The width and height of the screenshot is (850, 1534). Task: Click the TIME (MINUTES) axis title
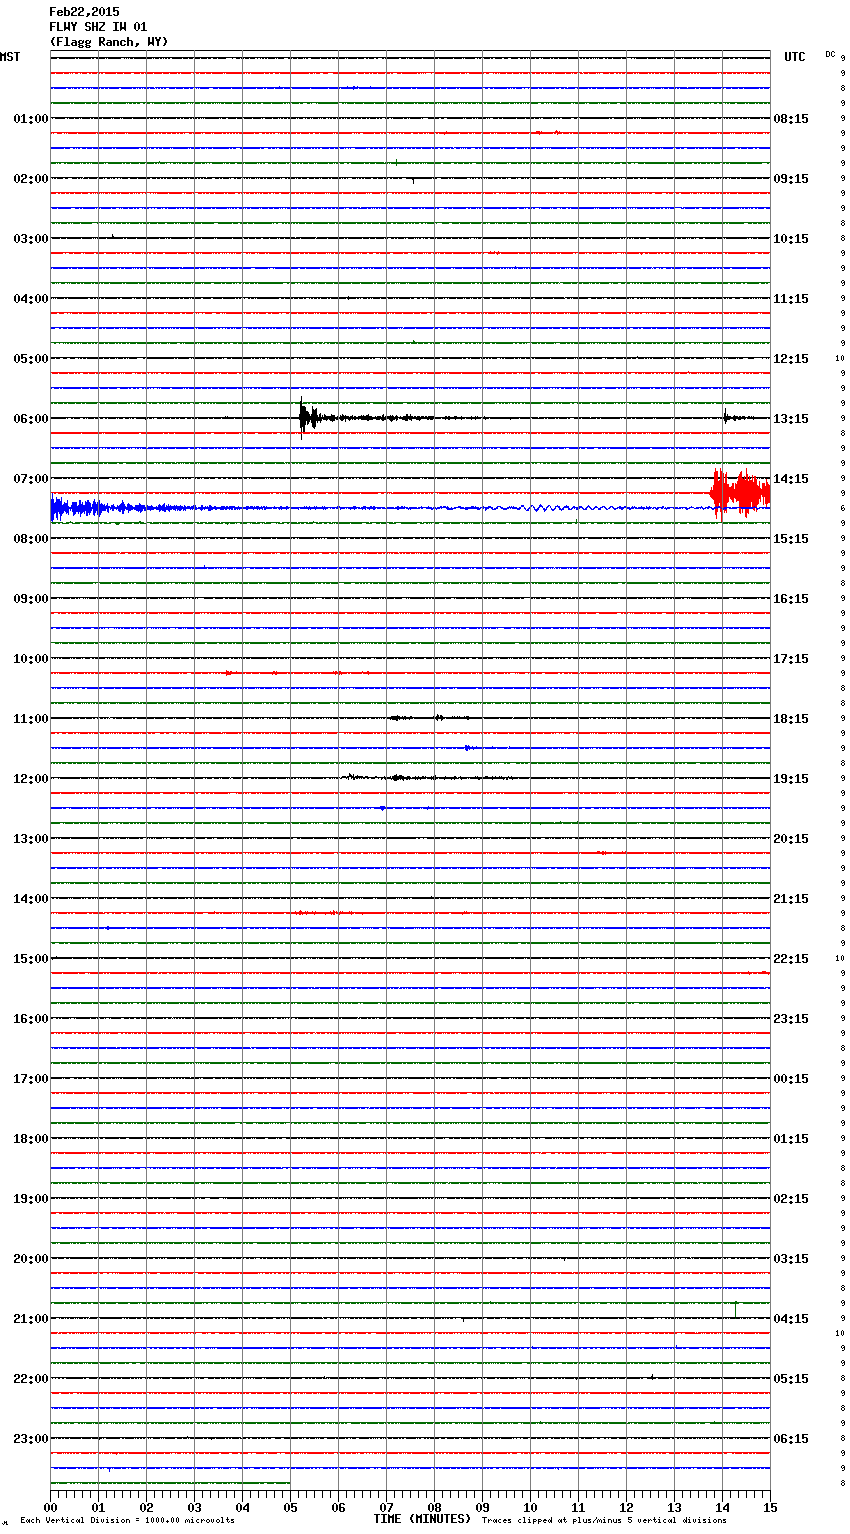(x=422, y=1519)
